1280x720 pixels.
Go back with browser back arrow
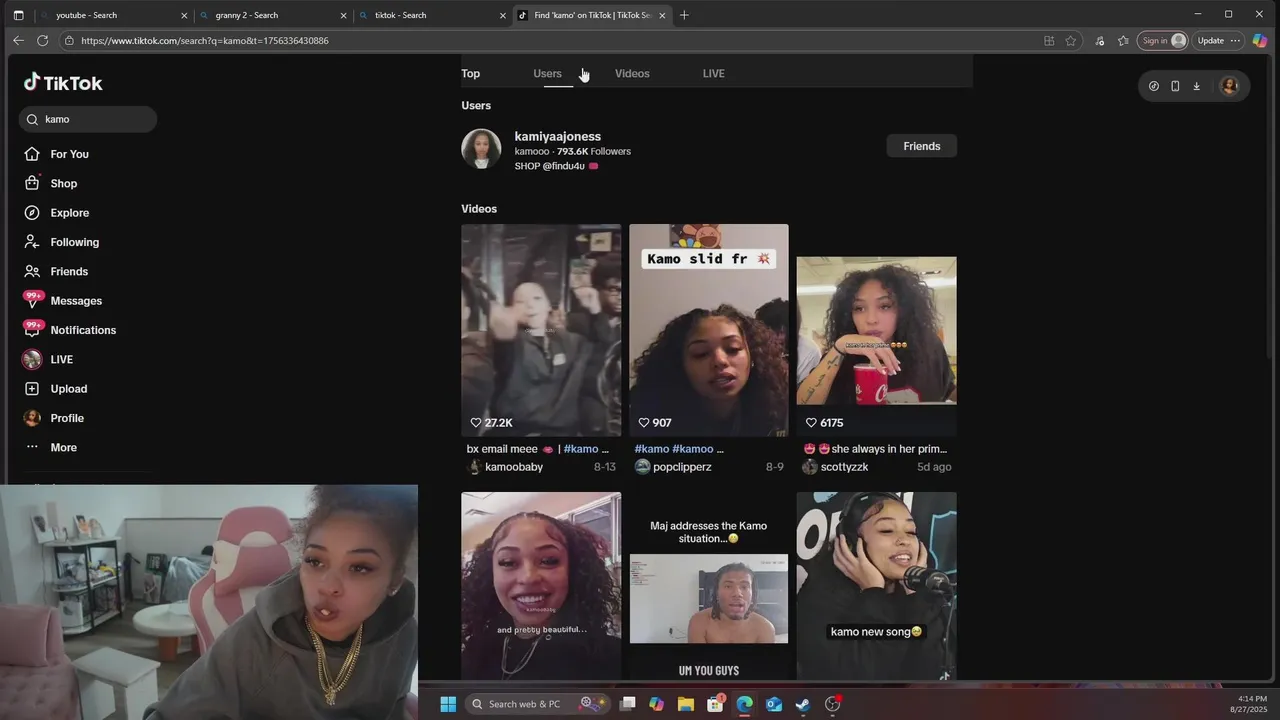(18, 41)
